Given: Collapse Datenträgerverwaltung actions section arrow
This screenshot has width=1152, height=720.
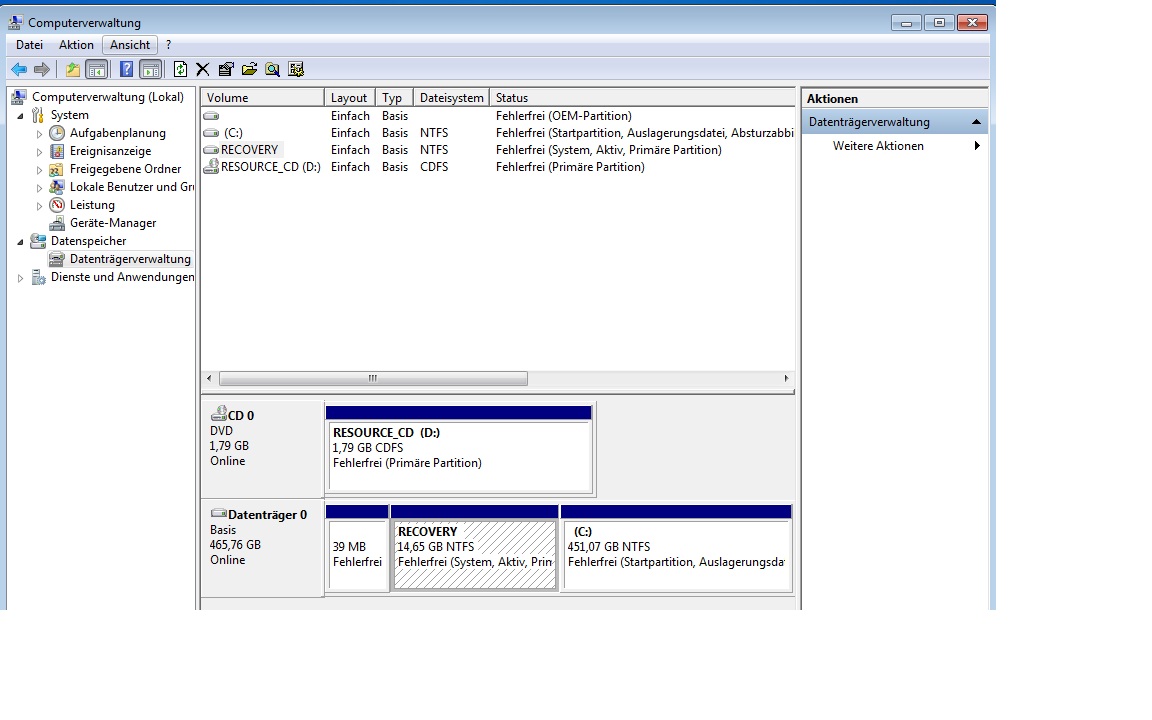Looking at the screenshot, I should pyautogui.click(x=976, y=122).
